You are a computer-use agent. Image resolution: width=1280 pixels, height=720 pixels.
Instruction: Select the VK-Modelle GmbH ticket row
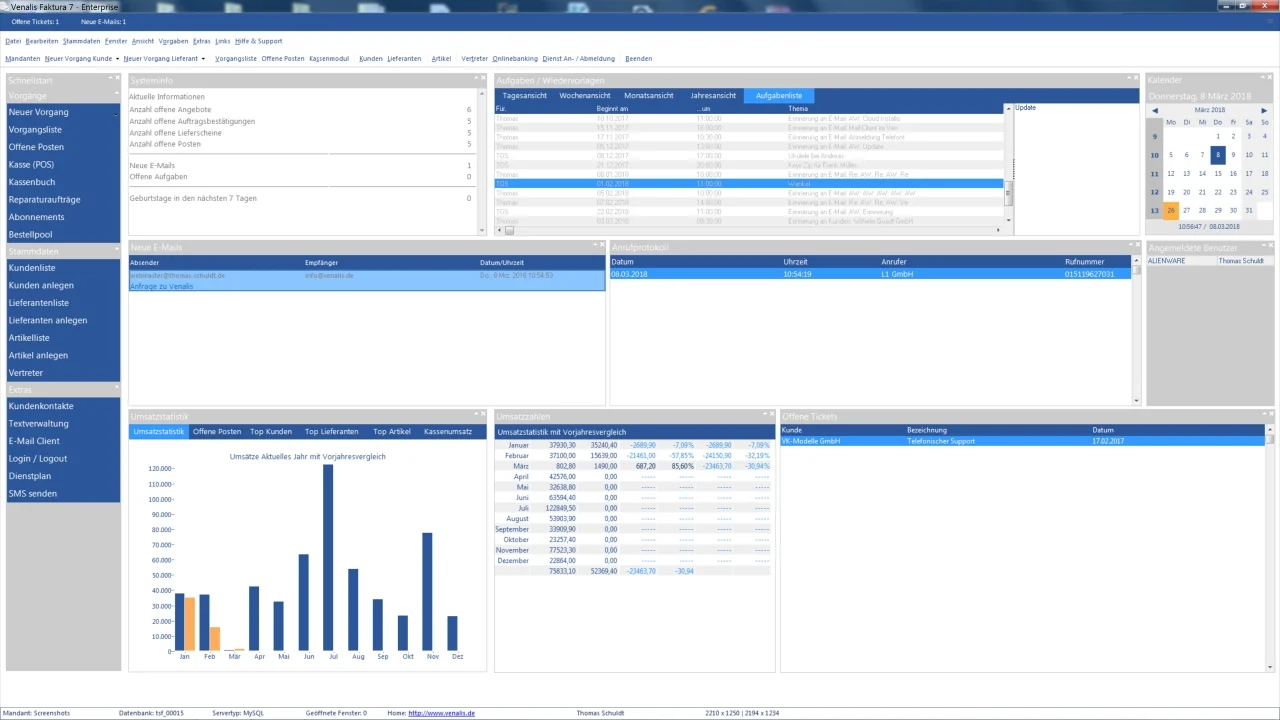click(1022, 441)
